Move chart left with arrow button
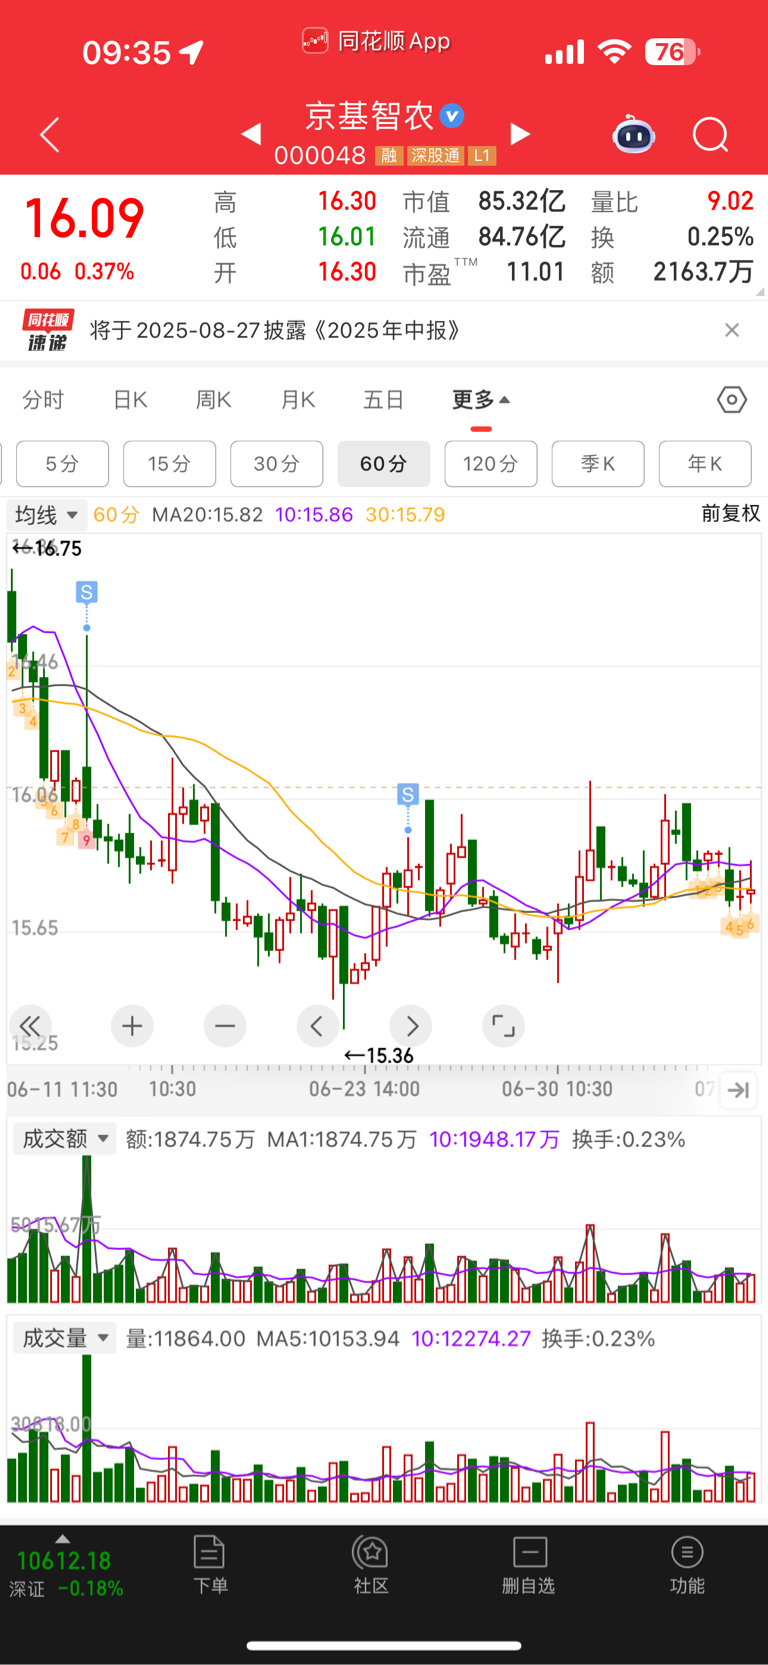 (318, 1025)
